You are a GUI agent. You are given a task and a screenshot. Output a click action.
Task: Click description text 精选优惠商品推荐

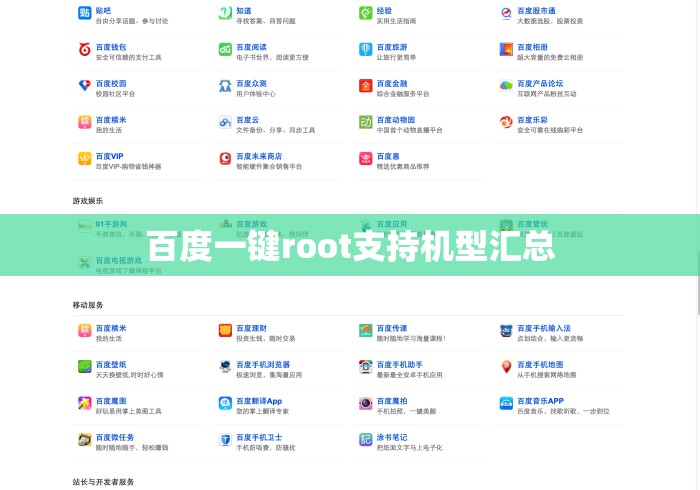[x=403, y=167]
